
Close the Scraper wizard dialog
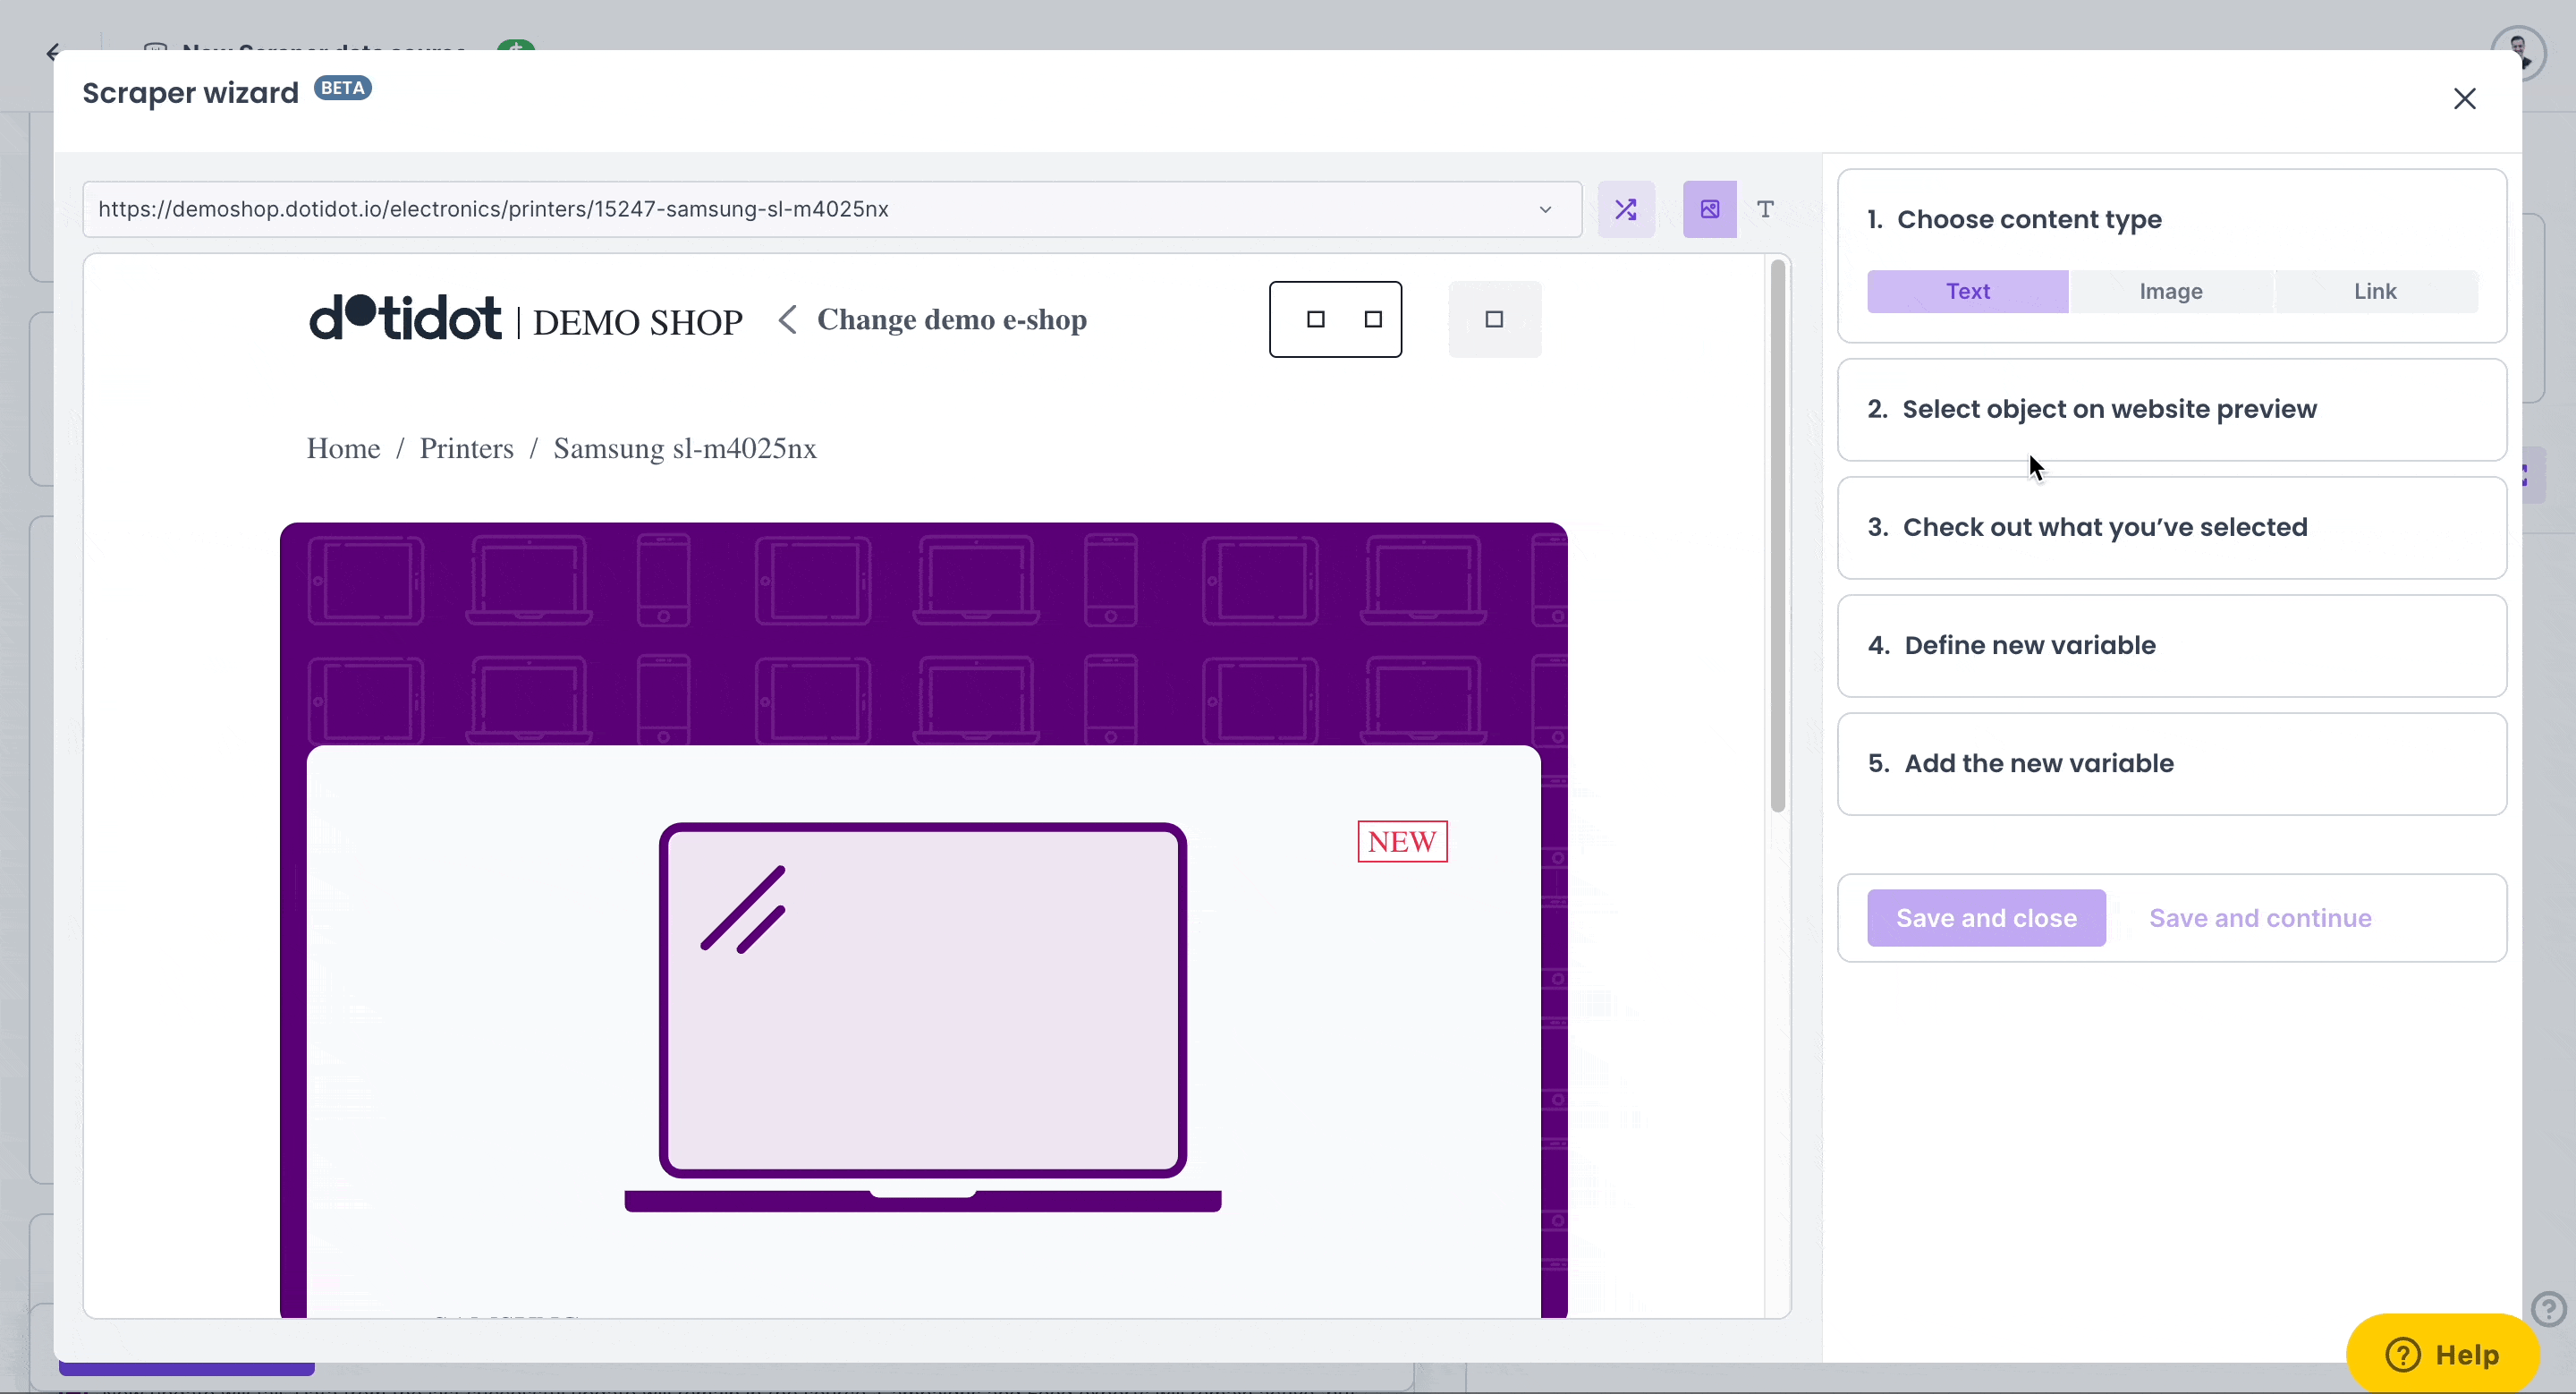(2464, 98)
